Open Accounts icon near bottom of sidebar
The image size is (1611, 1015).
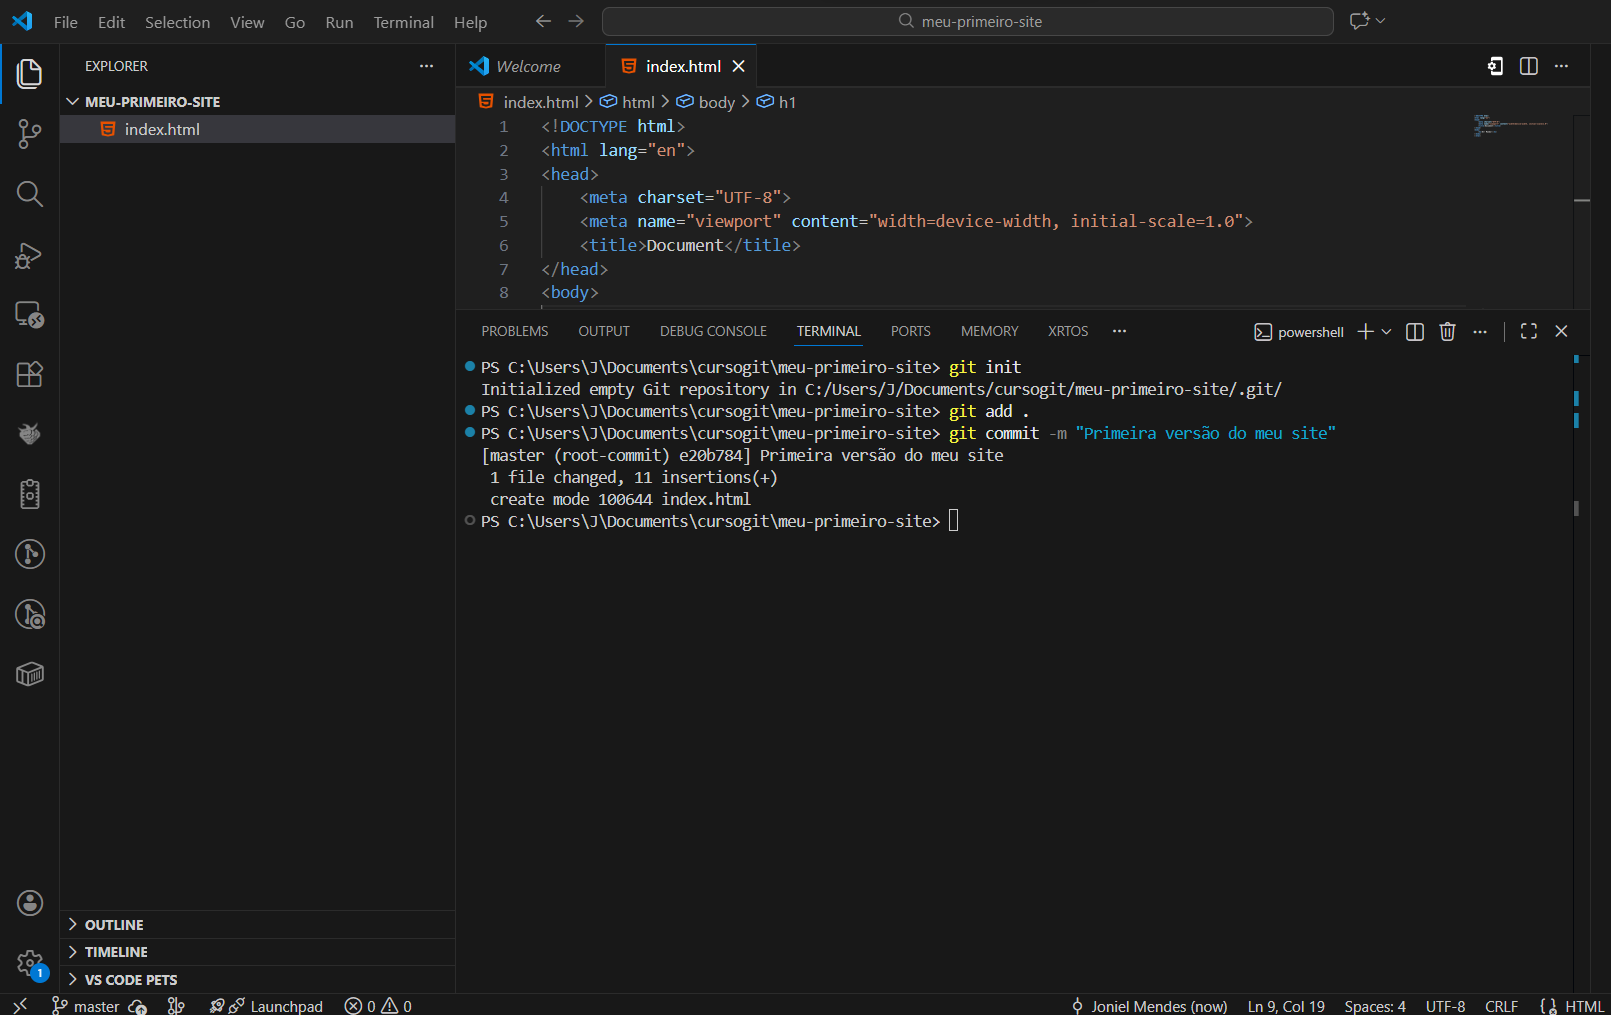pos(29,902)
